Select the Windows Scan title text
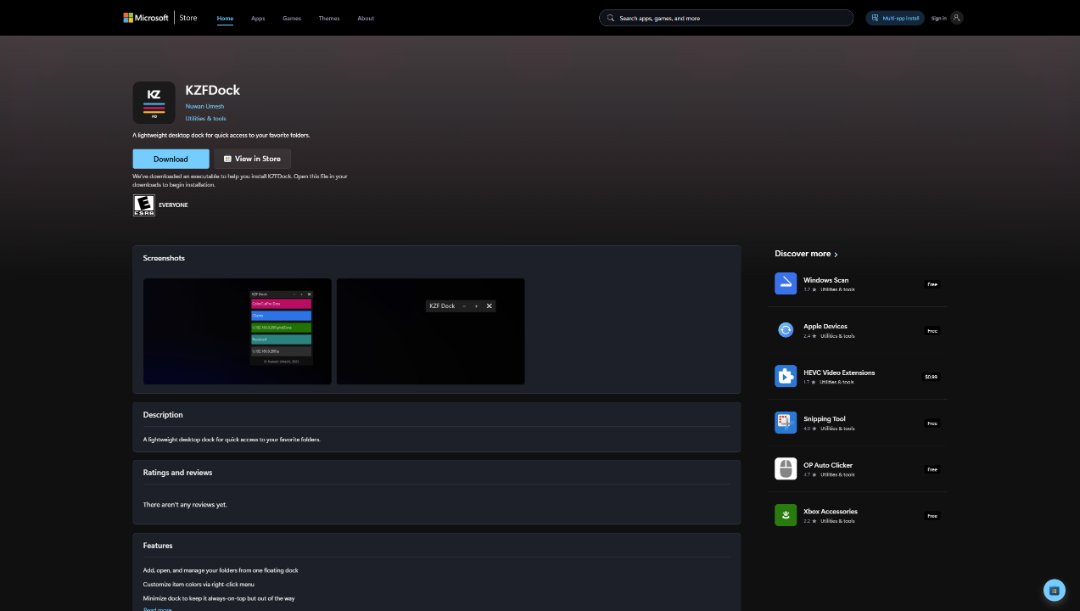Screen dimensions: 1080x611 826,280
